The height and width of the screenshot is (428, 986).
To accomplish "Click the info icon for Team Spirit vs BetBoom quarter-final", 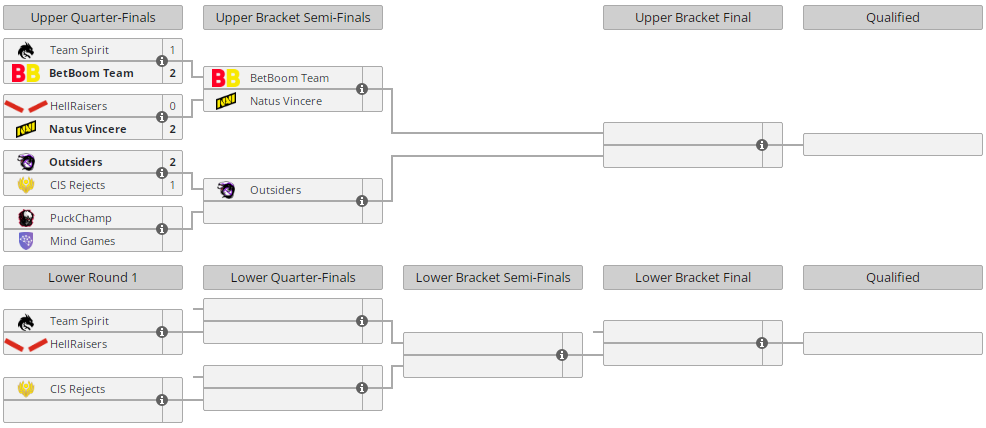I will (162, 61).
